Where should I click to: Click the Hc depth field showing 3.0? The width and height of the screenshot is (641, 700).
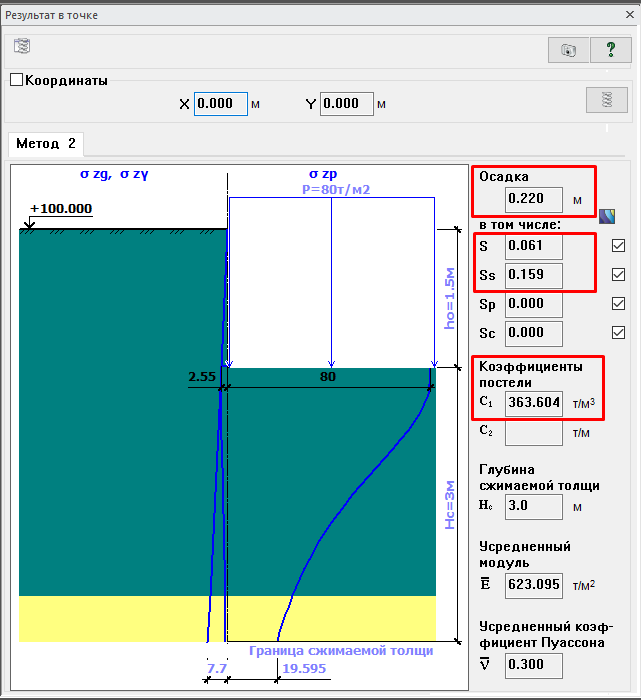click(533, 506)
